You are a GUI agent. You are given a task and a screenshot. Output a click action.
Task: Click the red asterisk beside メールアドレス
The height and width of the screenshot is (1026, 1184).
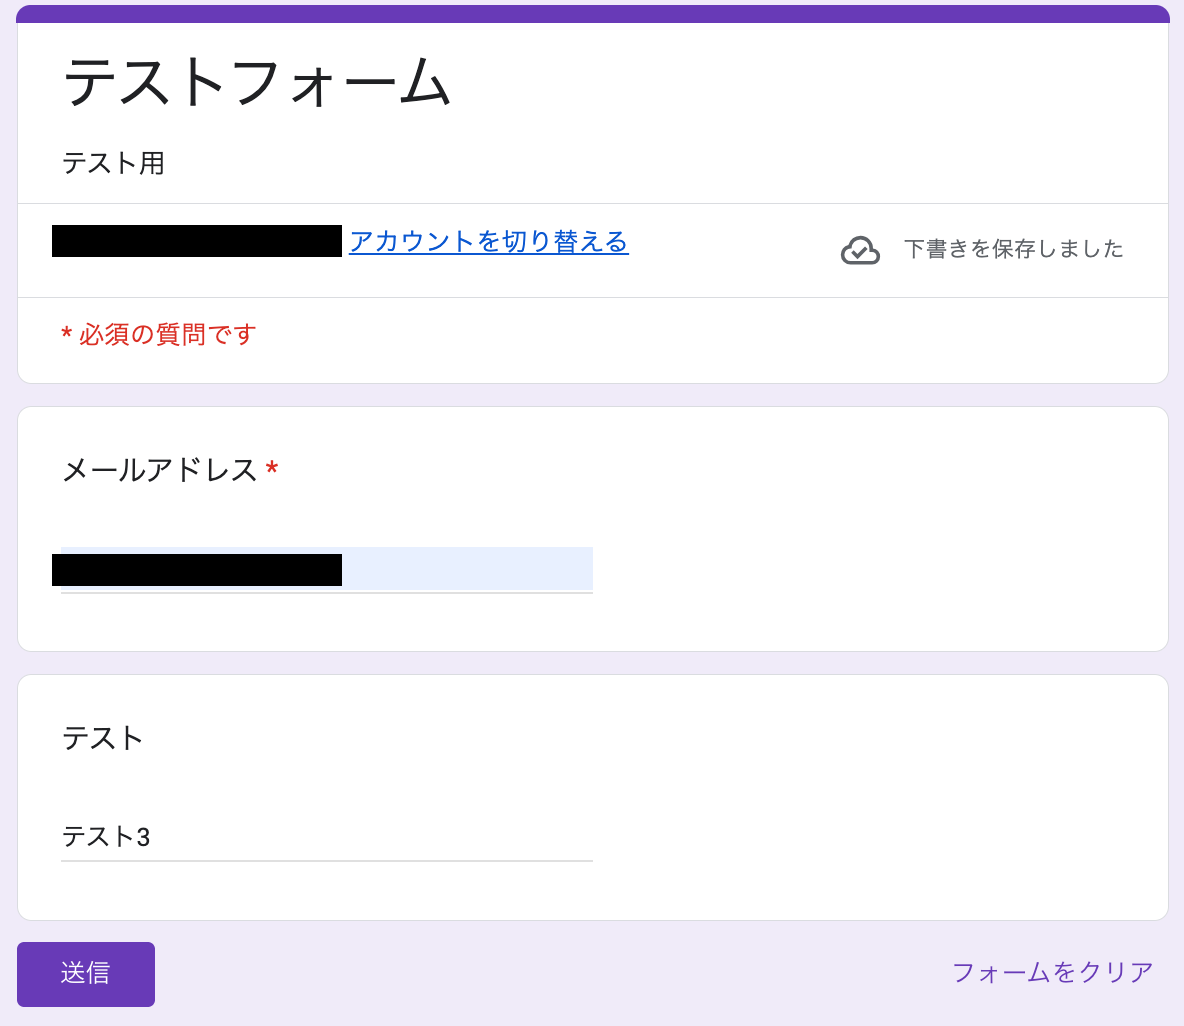click(272, 470)
